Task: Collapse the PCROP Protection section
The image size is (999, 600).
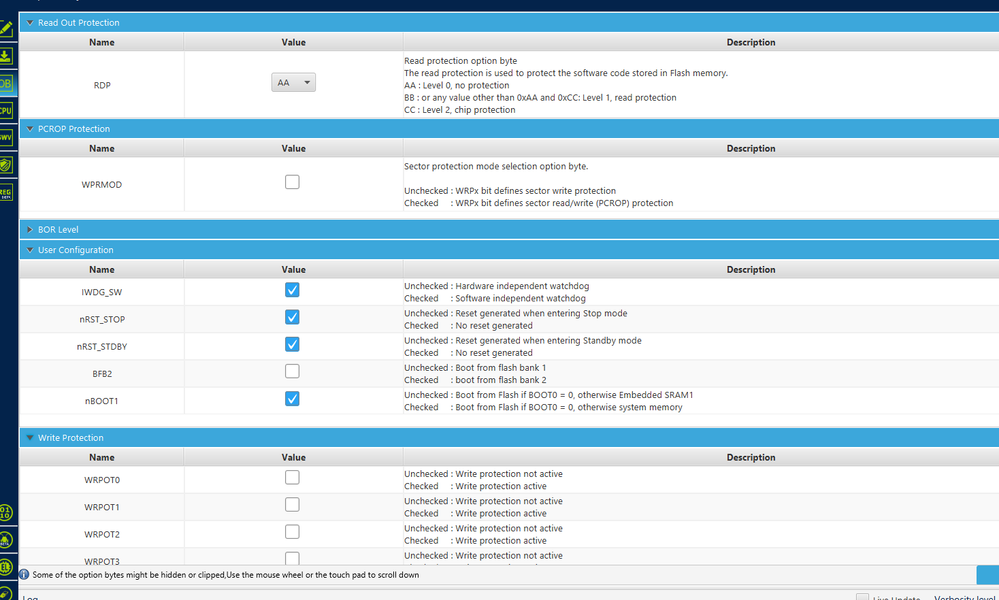Action: click(x=30, y=129)
